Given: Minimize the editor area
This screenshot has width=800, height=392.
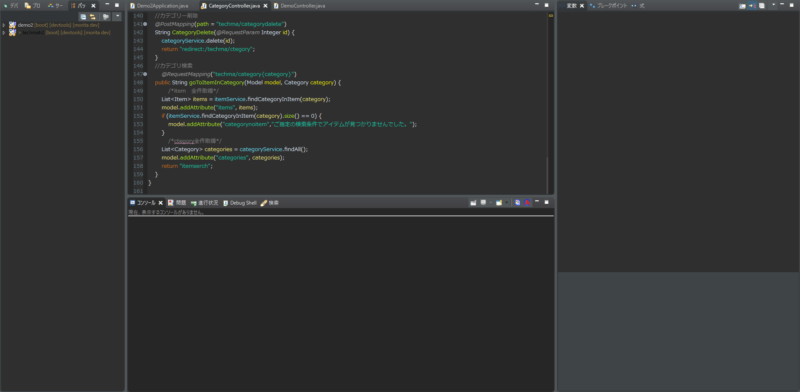Looking at the screenshot, I should (x=537, y=5).
